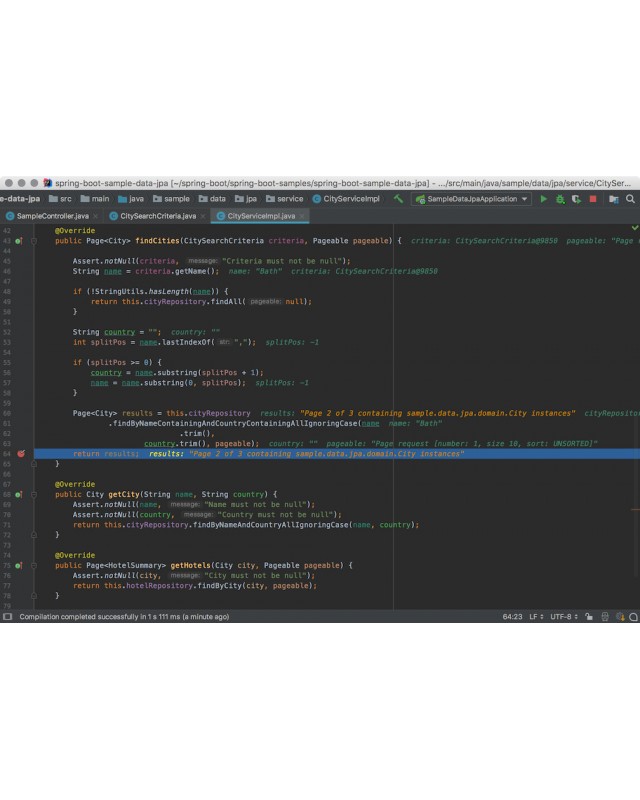Switch to the CitySearchCriteria.java tab
The width and height of the screenshot is (640, 800).
158,216
